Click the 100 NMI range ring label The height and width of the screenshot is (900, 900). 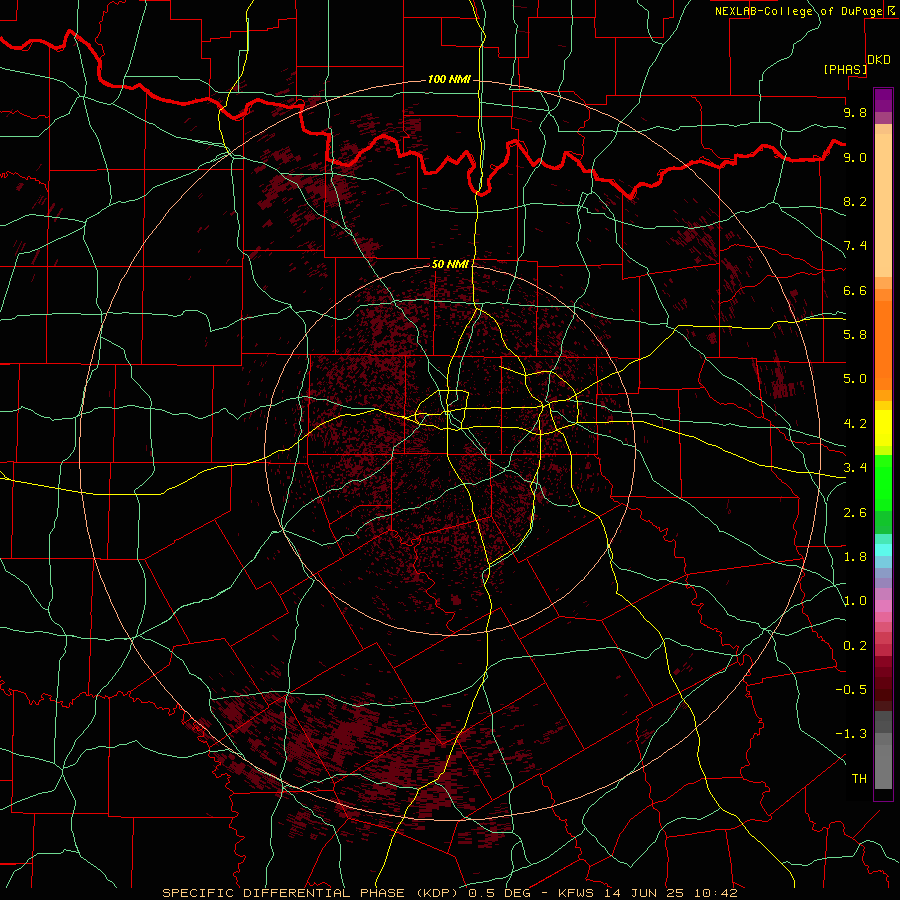(449, 79)
